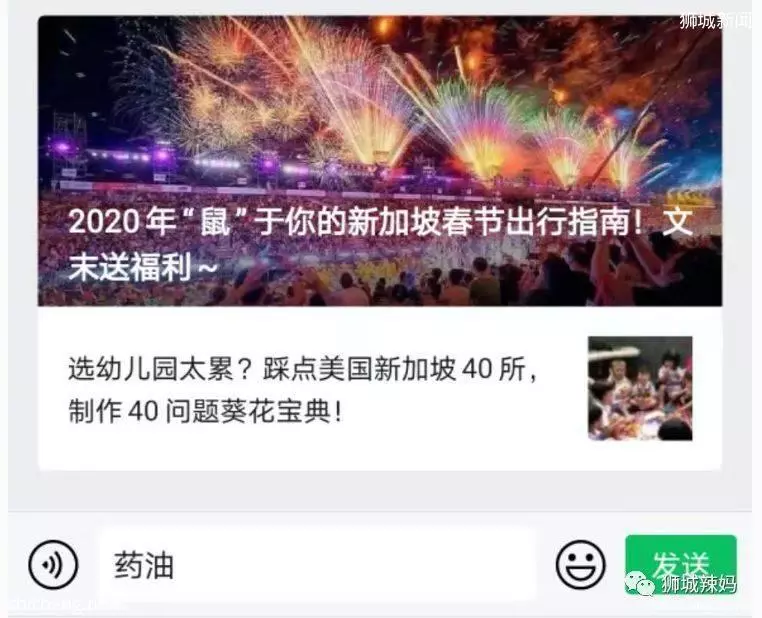Screen dimensions: 762x618
Task: Click the faint watermark at bottom left
Action: (x=63, y=605)
